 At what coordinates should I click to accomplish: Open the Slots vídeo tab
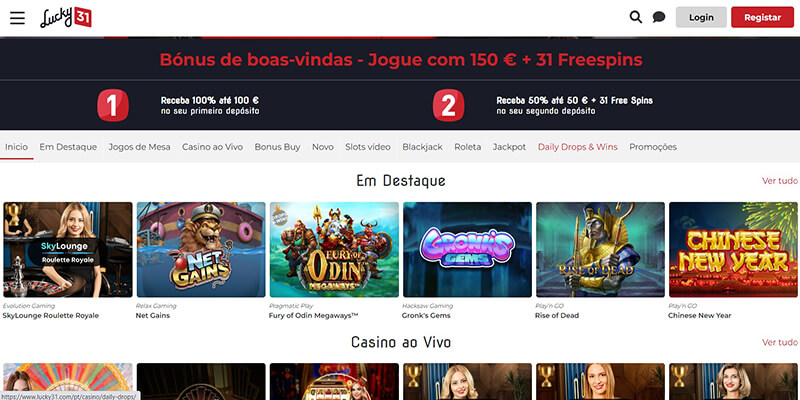pos(368,147)
